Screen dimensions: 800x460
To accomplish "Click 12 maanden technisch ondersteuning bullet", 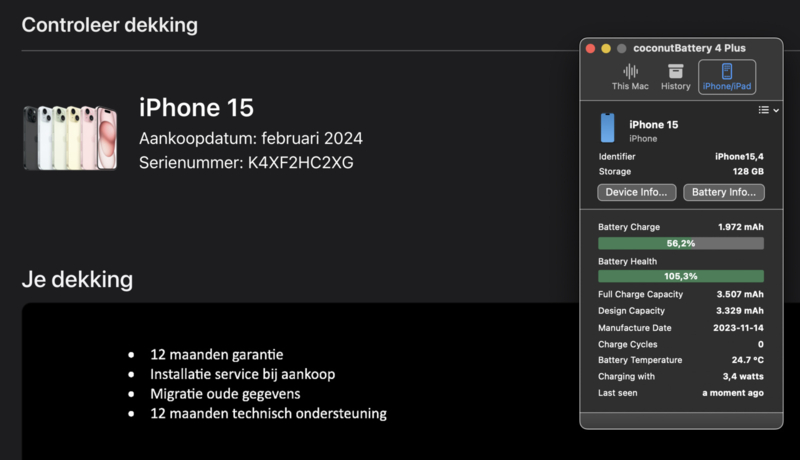I will tap(268, 413).
